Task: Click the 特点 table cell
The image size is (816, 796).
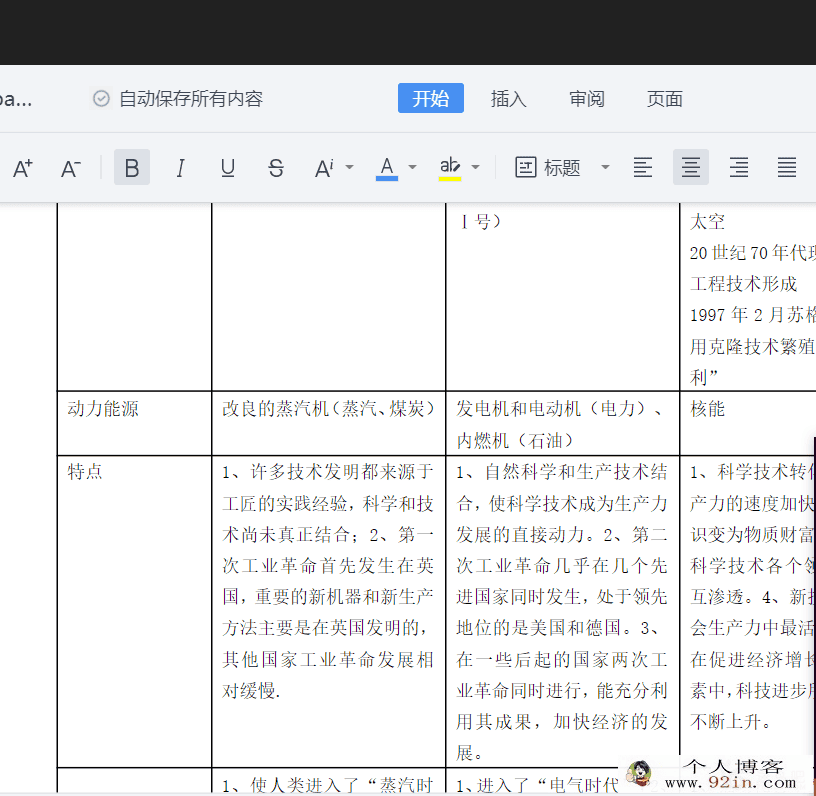Action: 134,611
